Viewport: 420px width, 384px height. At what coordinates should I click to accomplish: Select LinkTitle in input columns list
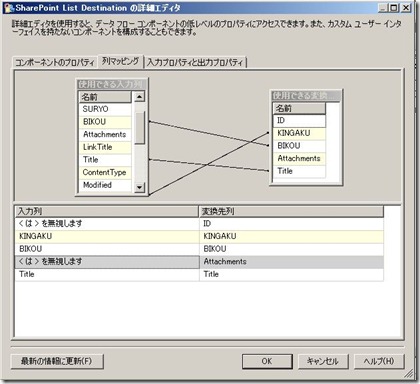105,147
